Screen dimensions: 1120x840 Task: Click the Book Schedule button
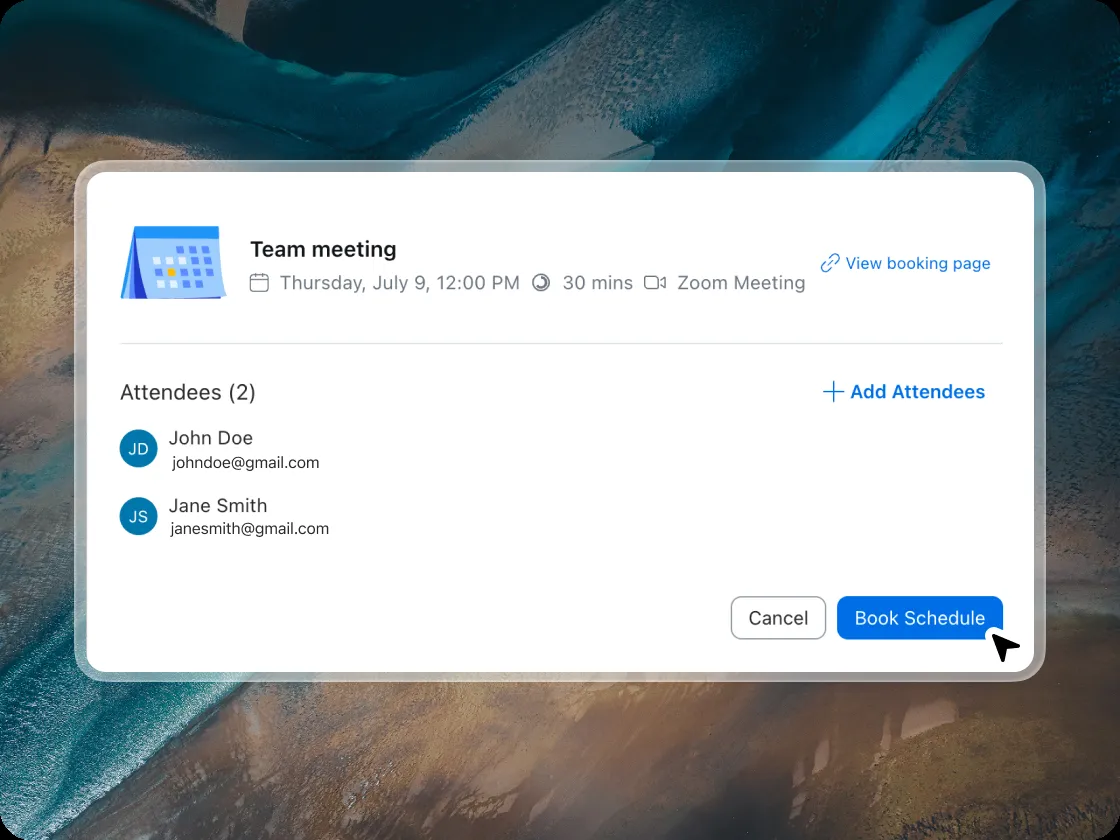click(919, 618)
